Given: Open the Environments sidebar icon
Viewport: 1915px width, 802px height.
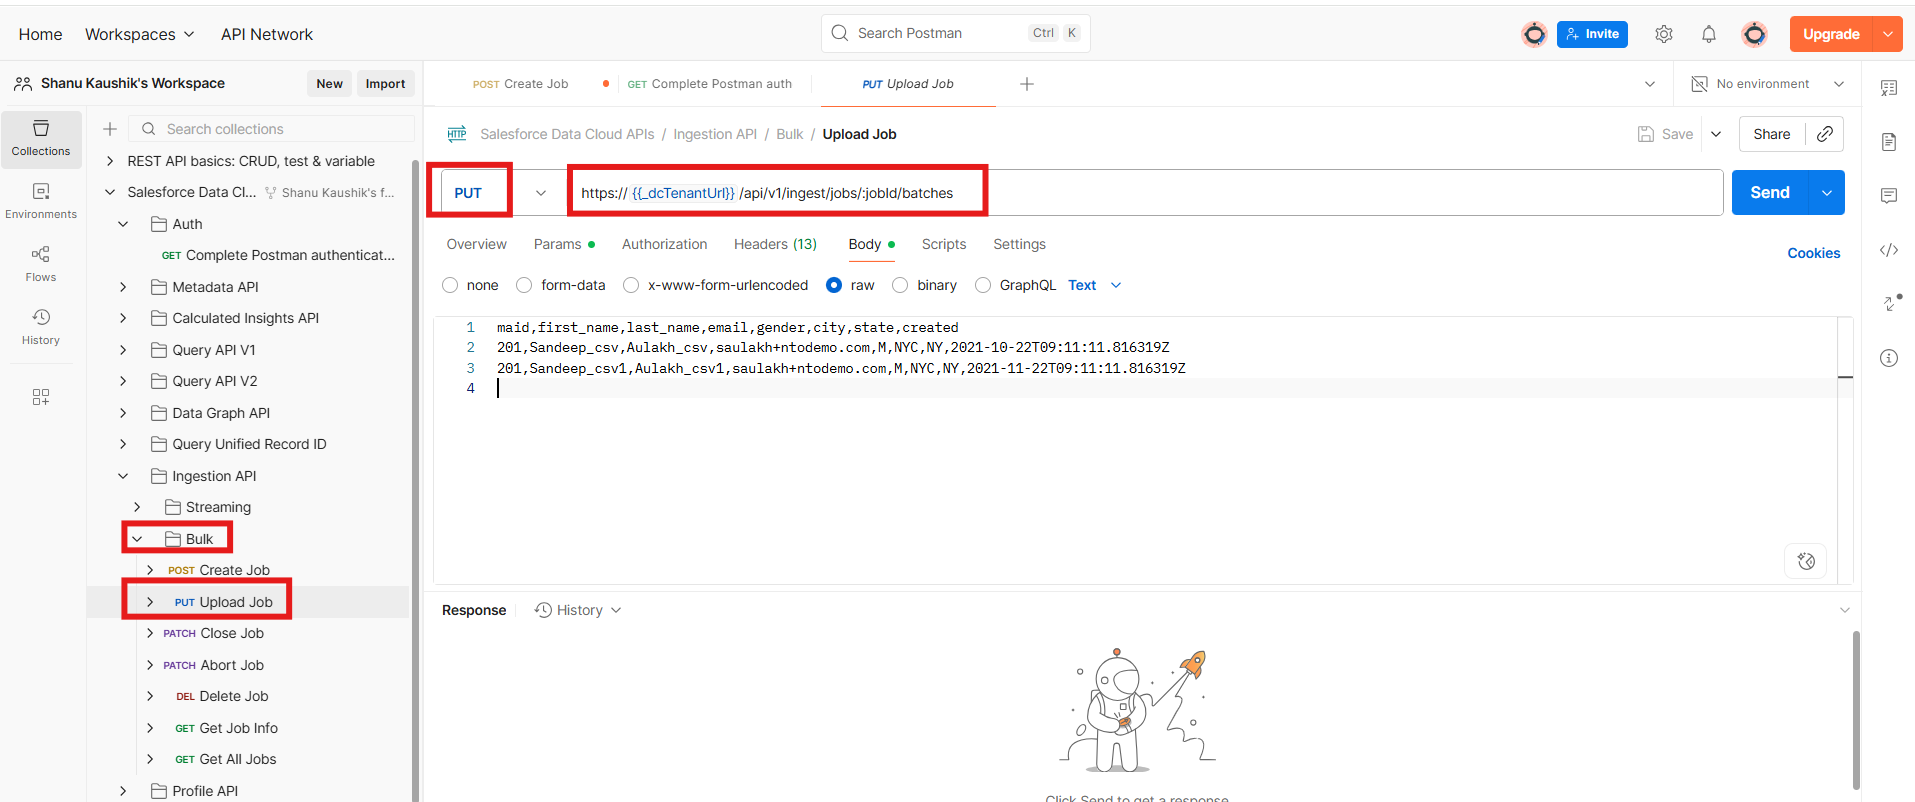Looking at the screenshot, I should coord(41,201).
